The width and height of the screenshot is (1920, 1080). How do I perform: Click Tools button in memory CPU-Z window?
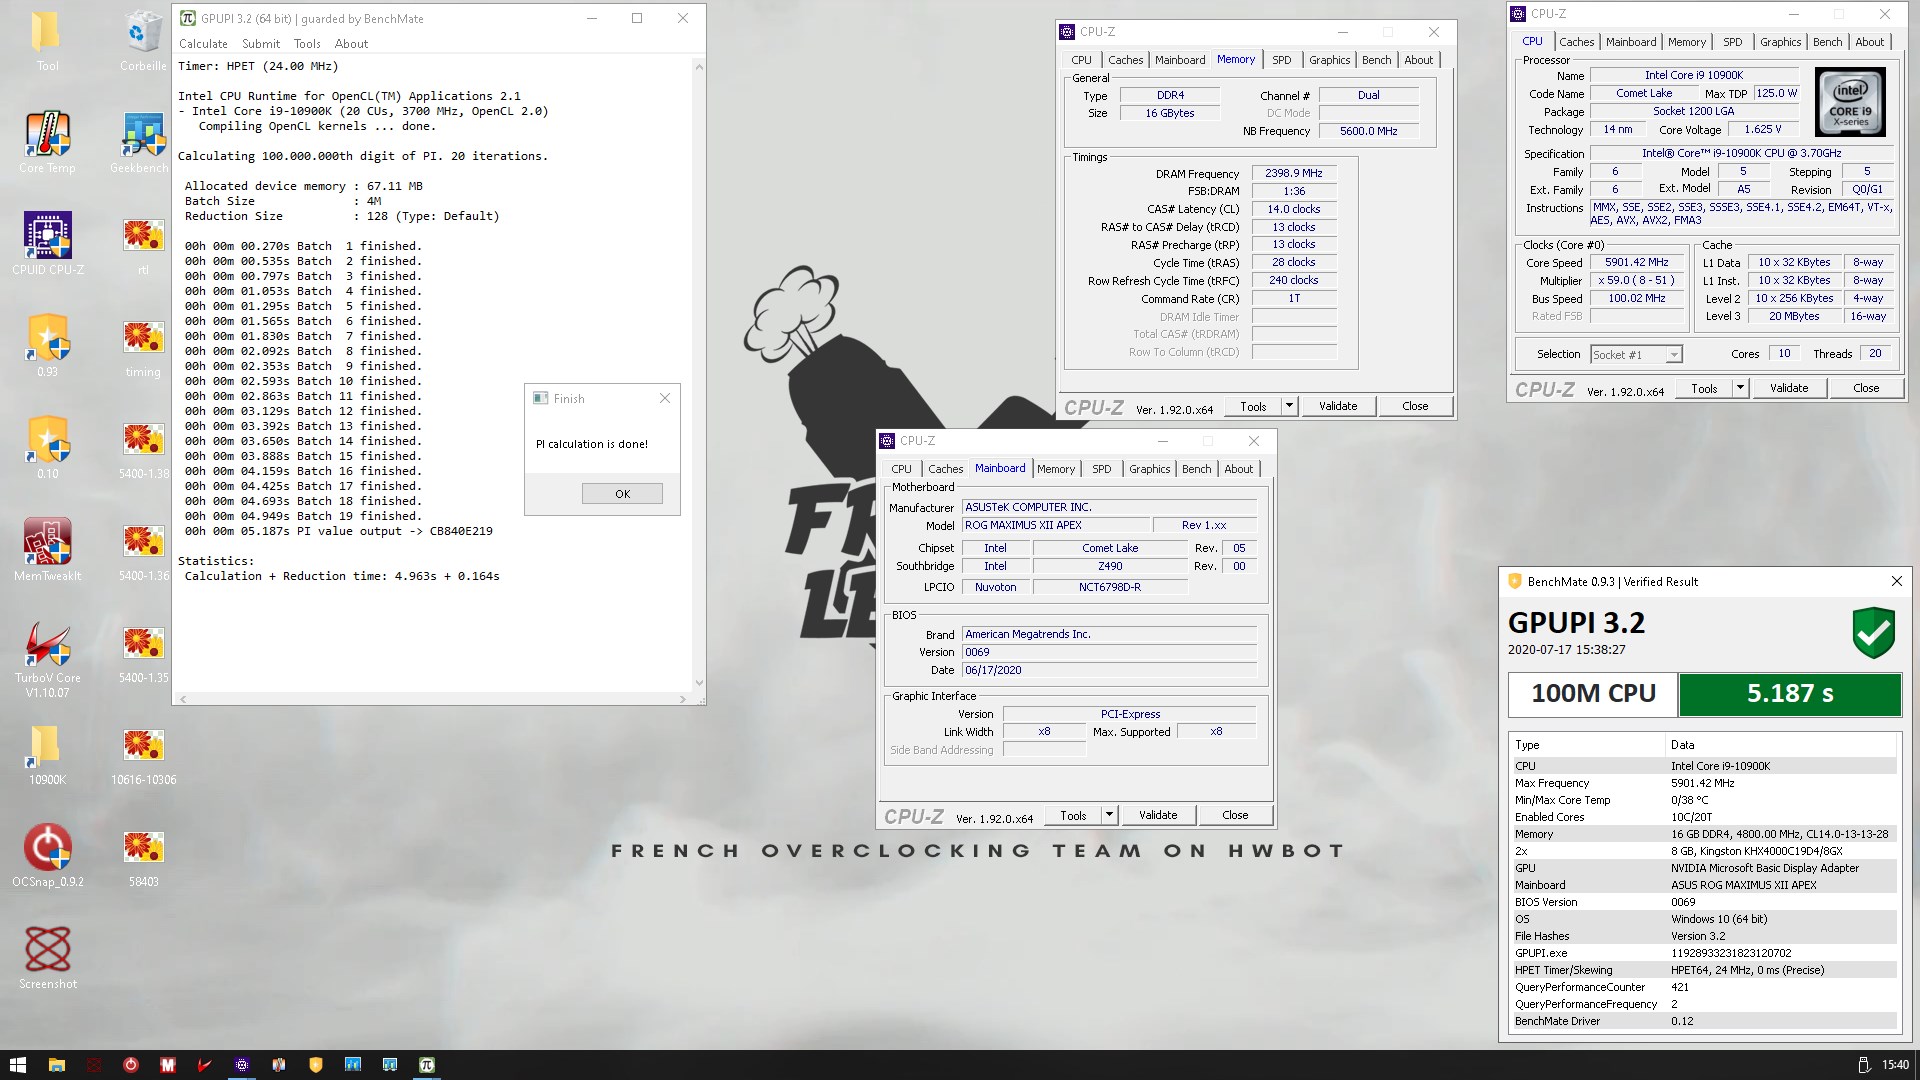[x=1253, y=406]
